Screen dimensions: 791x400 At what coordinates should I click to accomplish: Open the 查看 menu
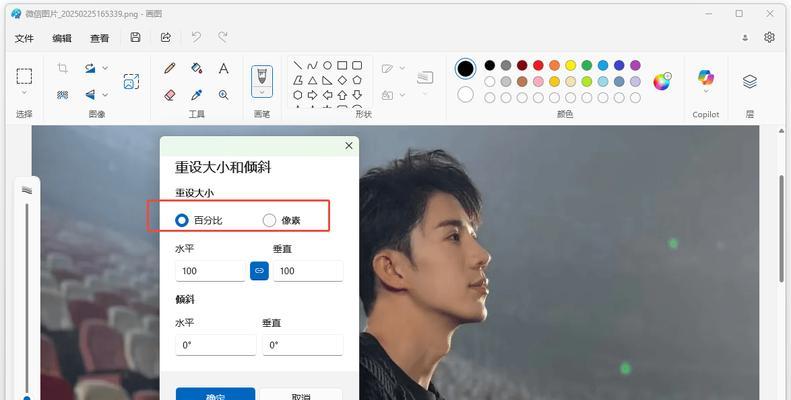99,38
